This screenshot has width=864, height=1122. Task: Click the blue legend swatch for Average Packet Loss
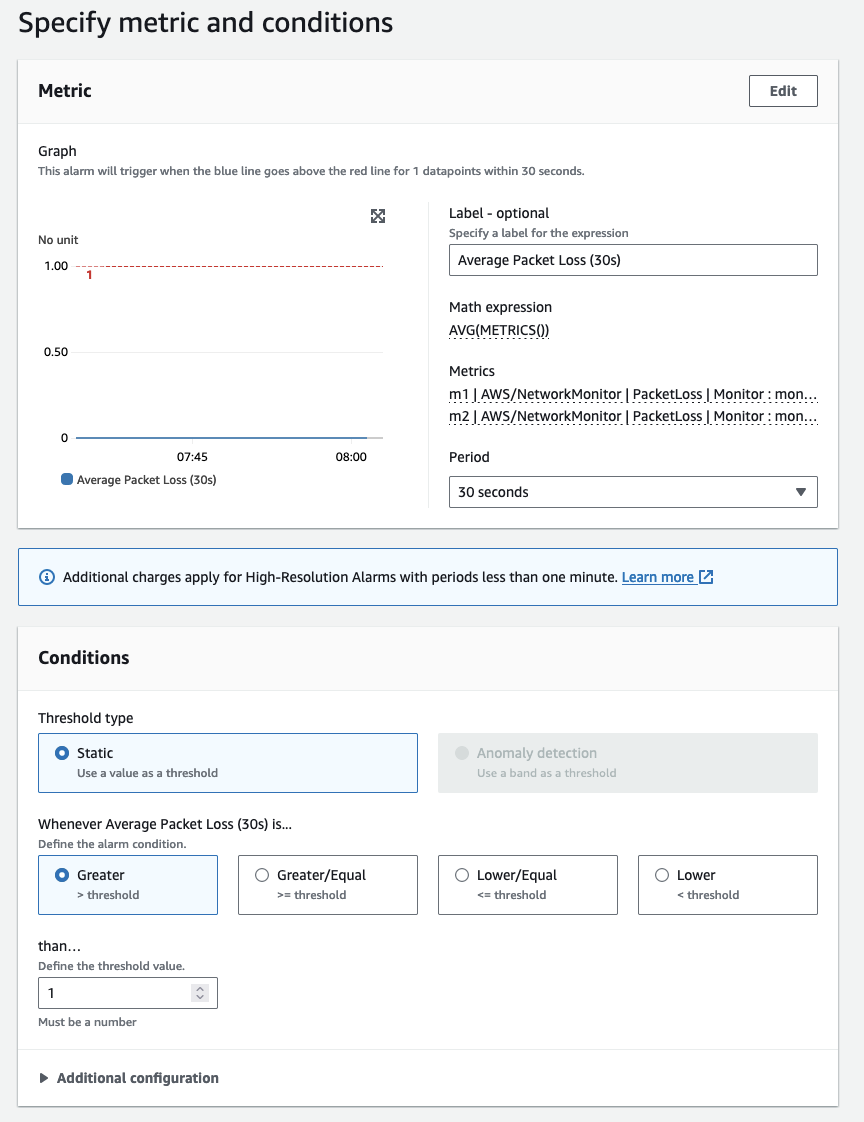(67, 480)
